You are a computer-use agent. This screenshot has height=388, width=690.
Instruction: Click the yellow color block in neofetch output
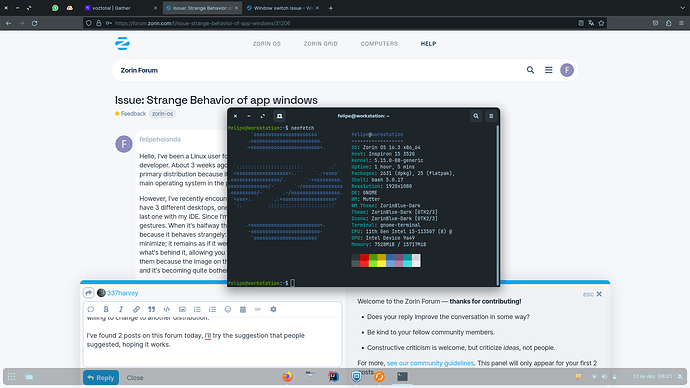coord(382,260)
